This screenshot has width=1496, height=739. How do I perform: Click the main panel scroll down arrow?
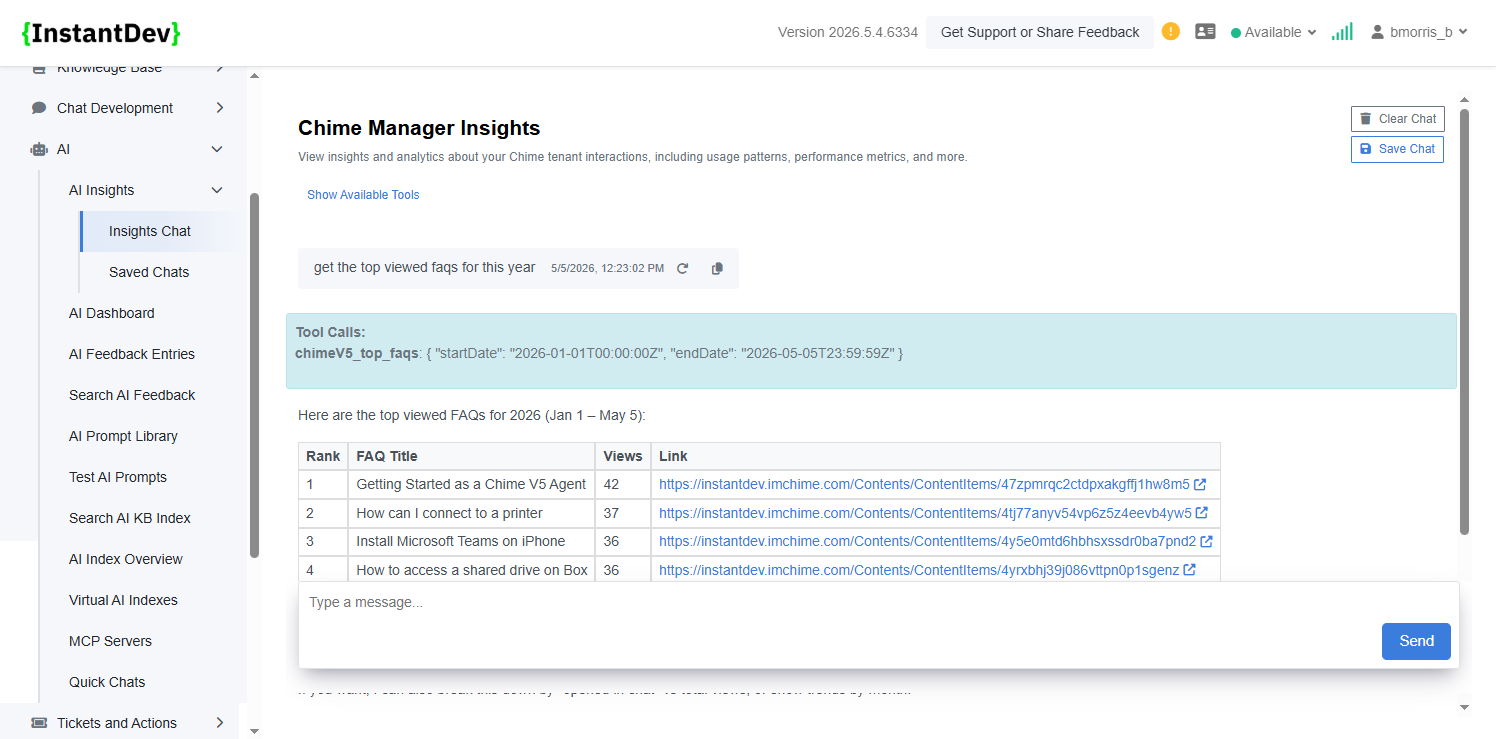[1465, 707]
